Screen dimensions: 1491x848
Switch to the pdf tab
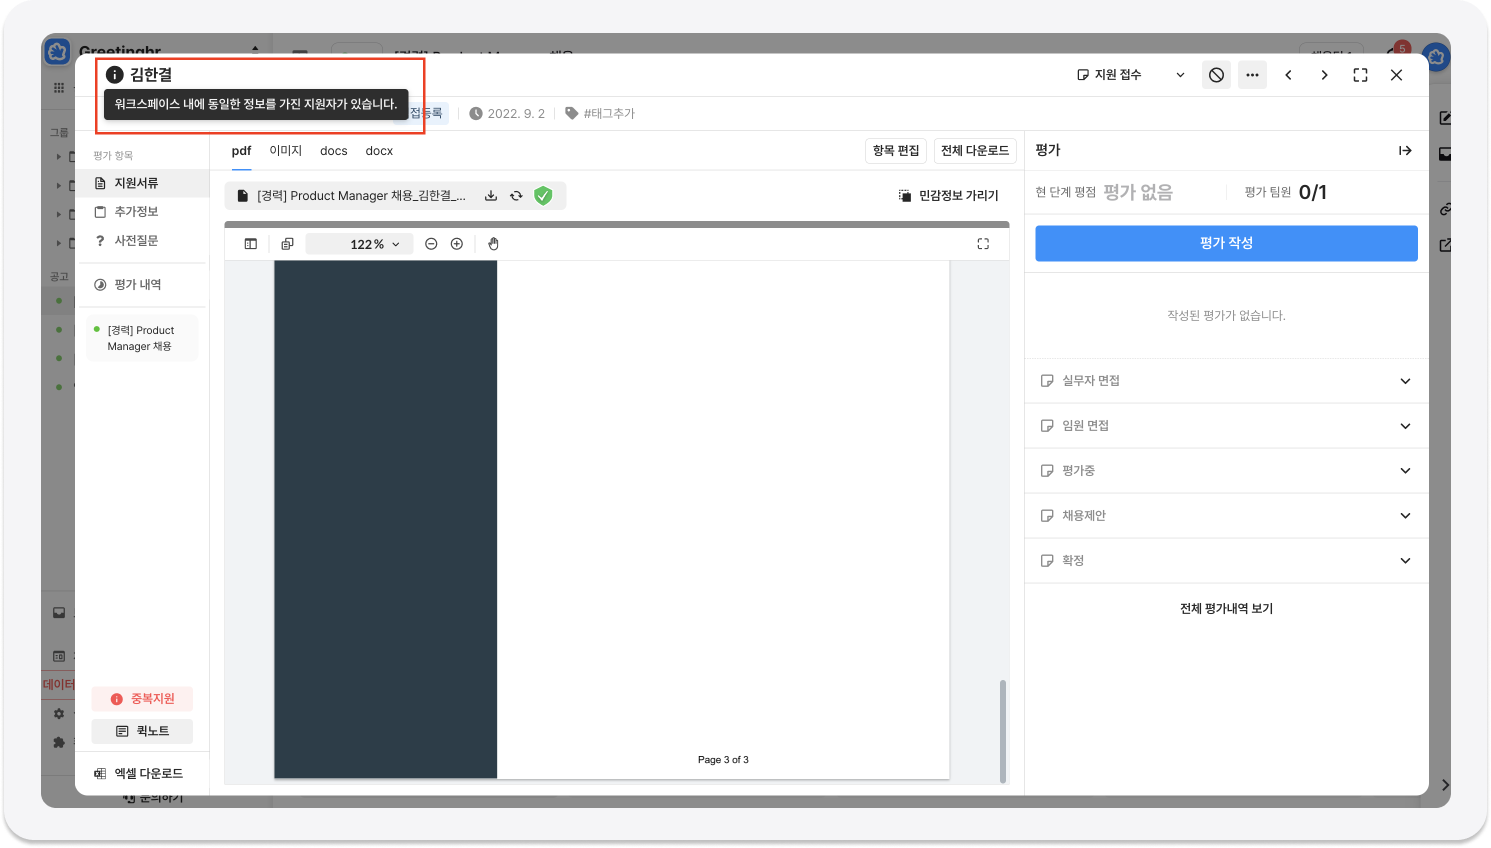pos(241,151)
